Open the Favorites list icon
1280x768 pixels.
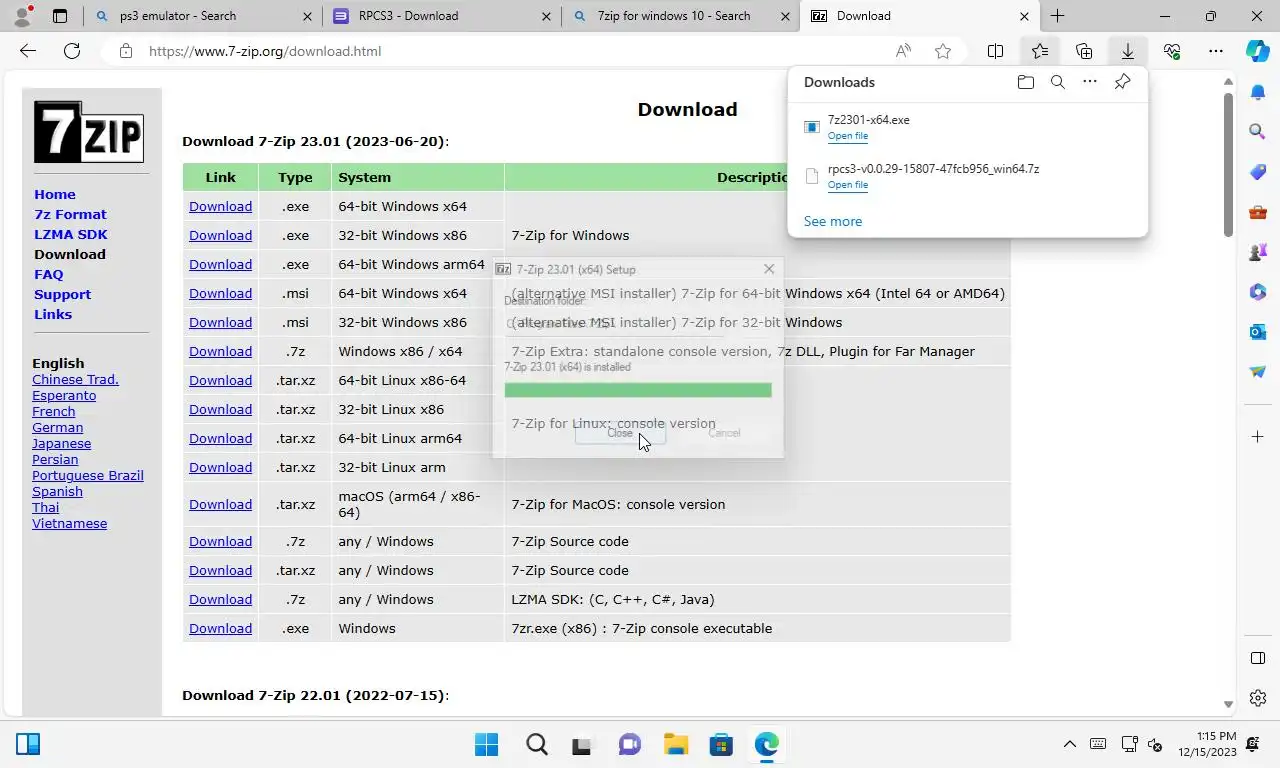pos(1040,51)
